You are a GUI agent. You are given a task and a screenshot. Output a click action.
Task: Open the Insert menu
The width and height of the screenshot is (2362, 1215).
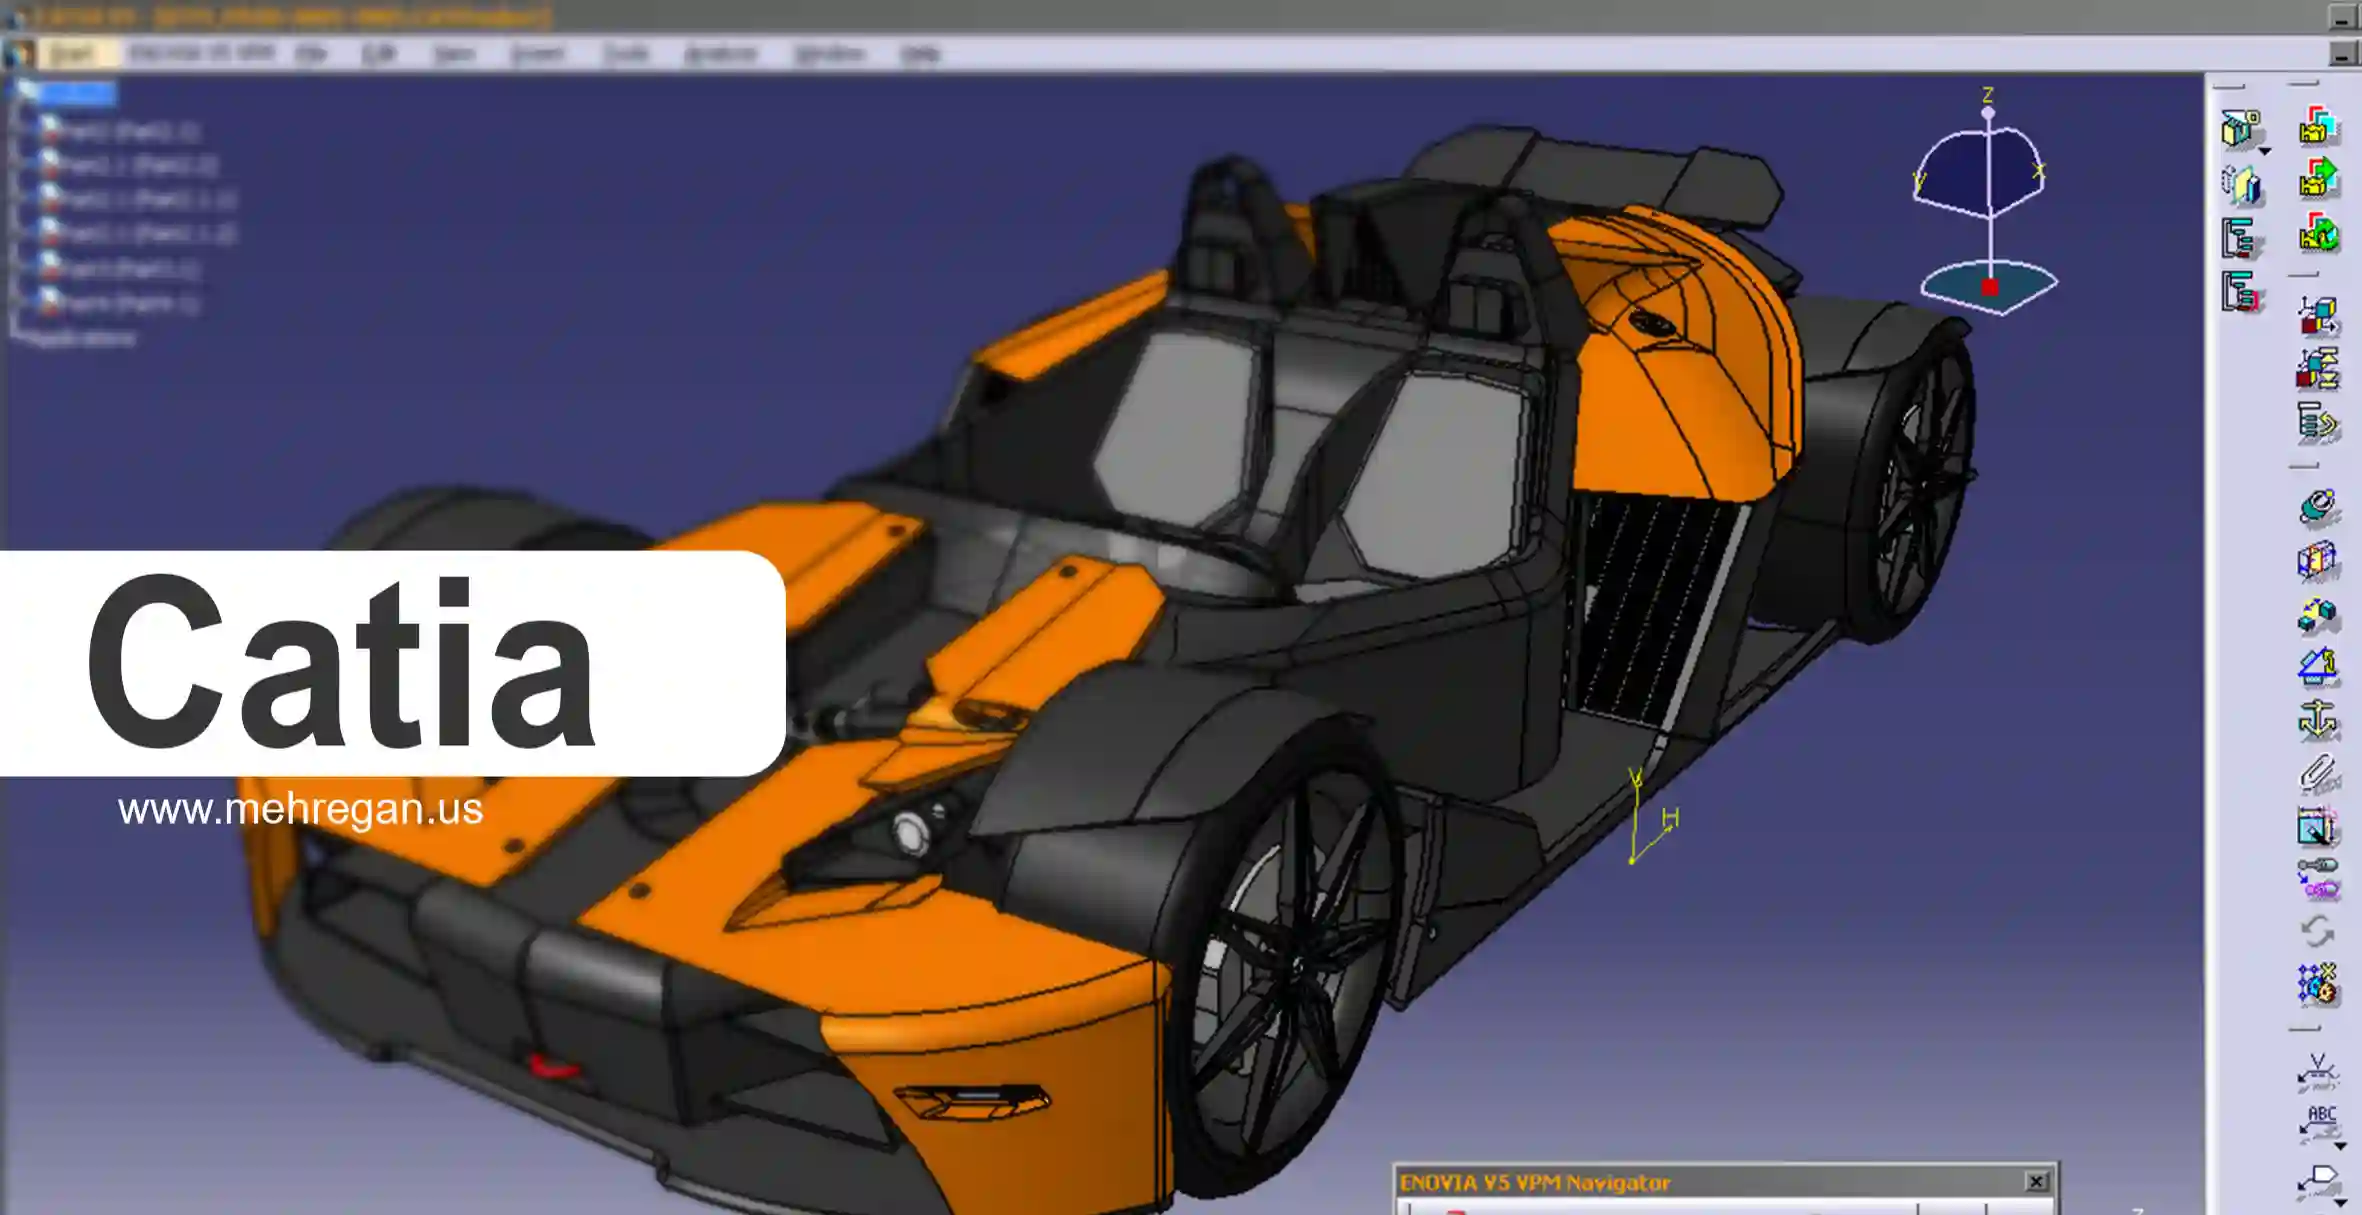[538, 54]
